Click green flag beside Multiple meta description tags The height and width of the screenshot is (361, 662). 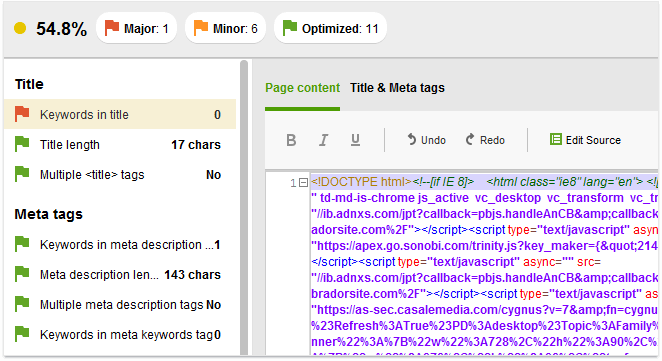click(22, 304)
